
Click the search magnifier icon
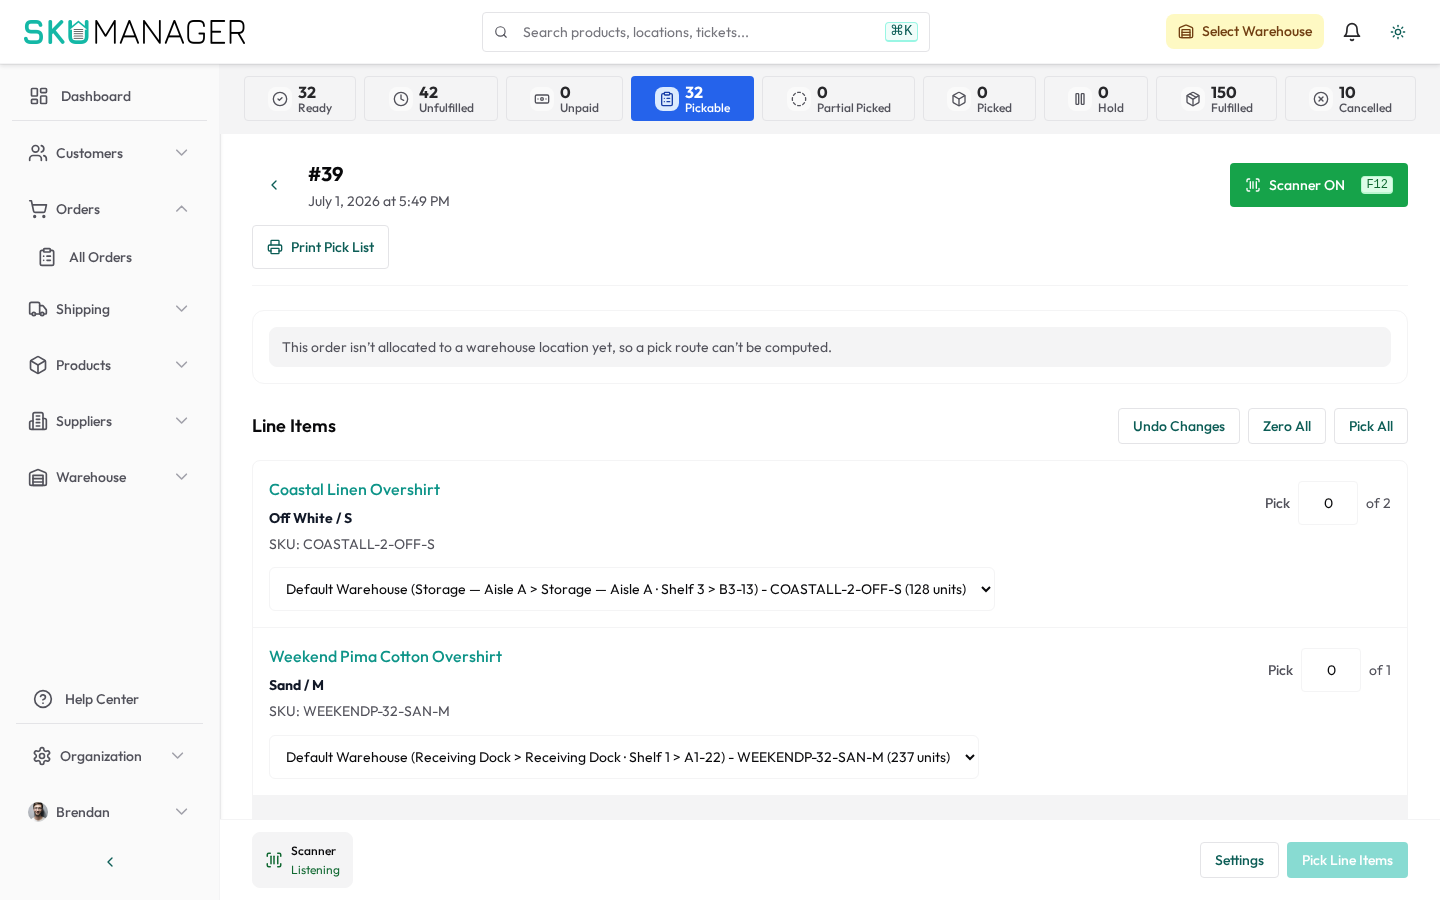[501, 32]
